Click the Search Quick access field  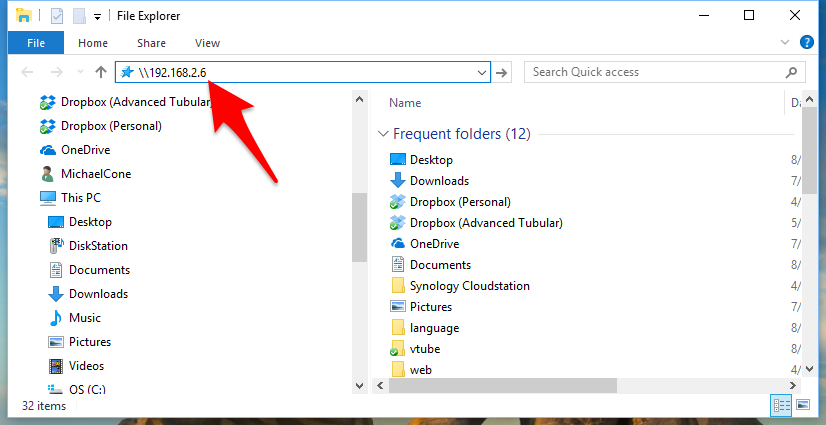(x=655, y=72)
